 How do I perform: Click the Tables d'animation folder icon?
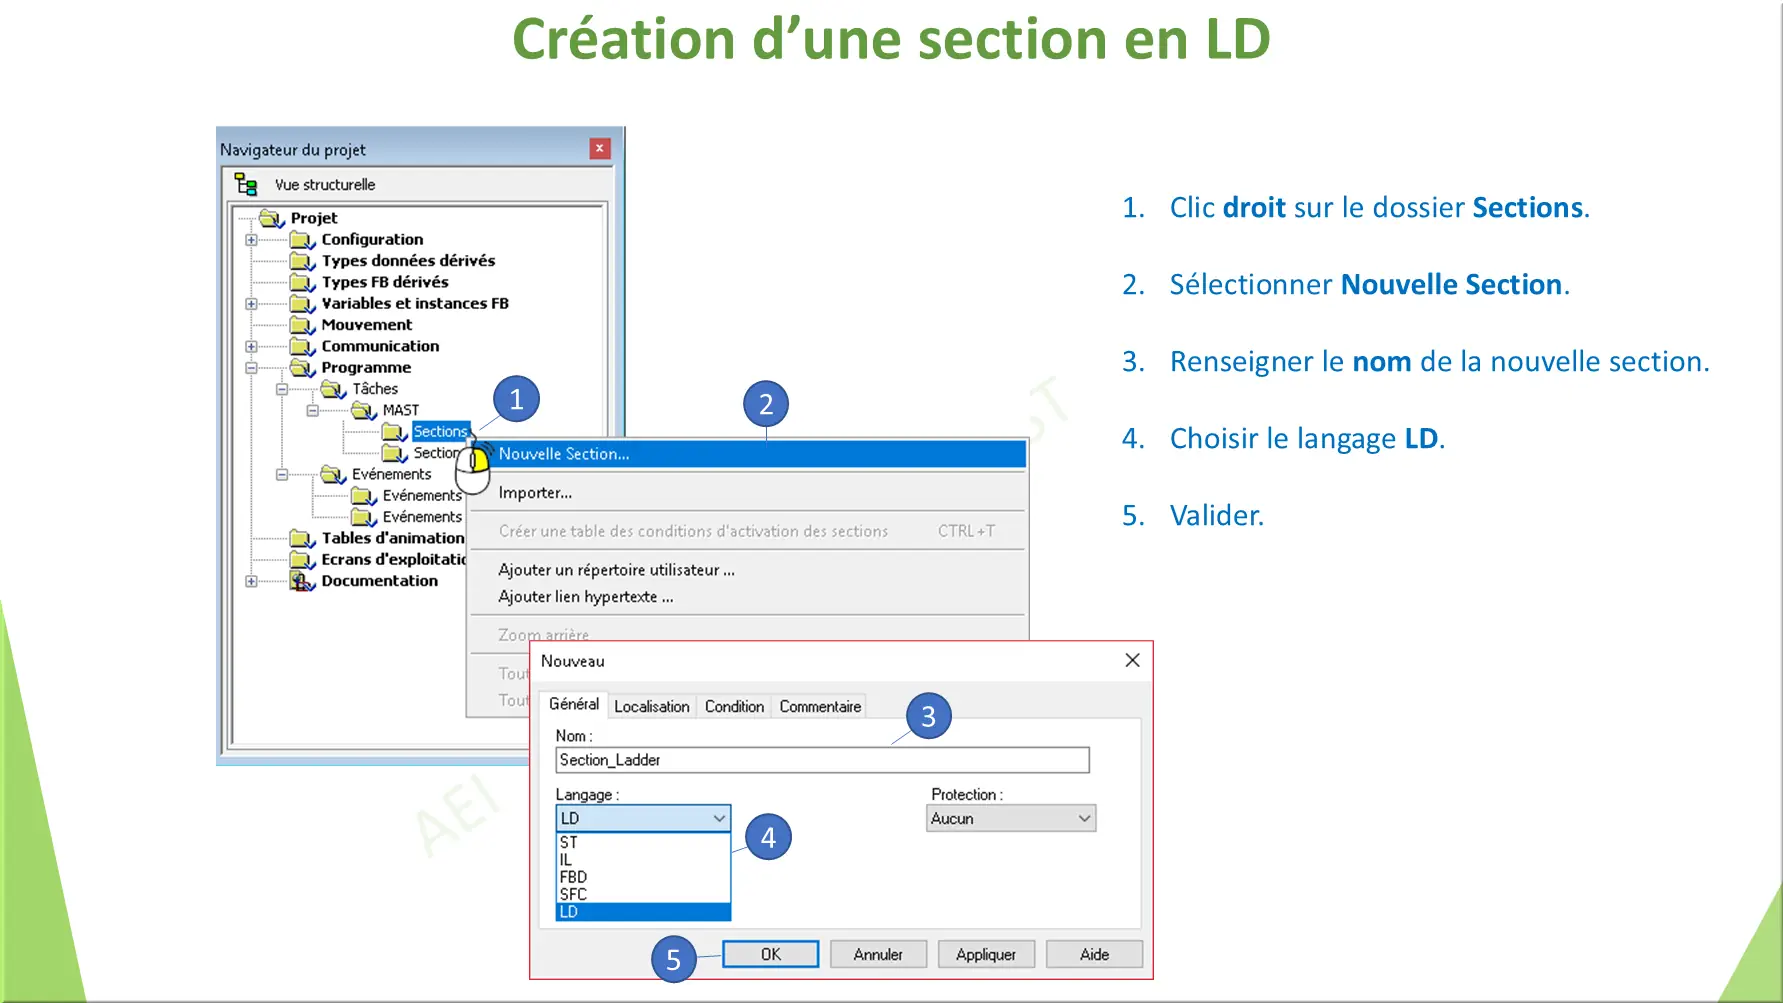303,538
